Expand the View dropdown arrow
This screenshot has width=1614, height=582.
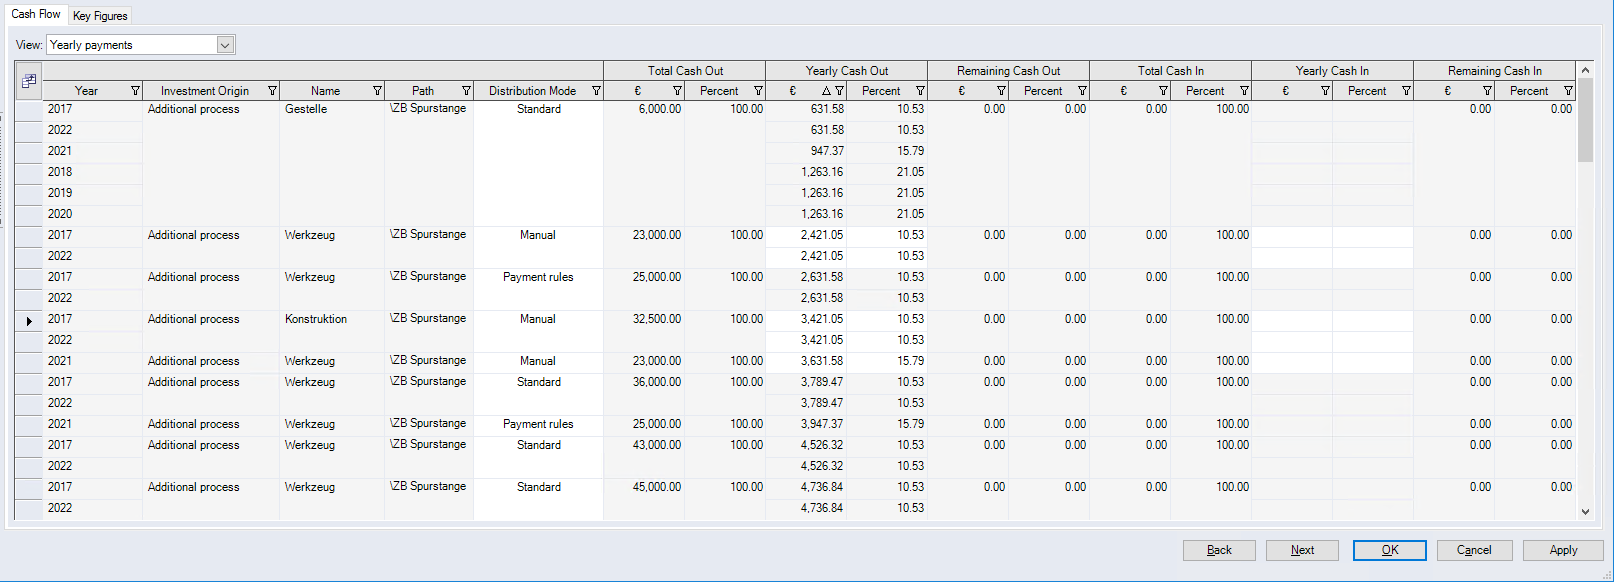click(x=225, y=45)
